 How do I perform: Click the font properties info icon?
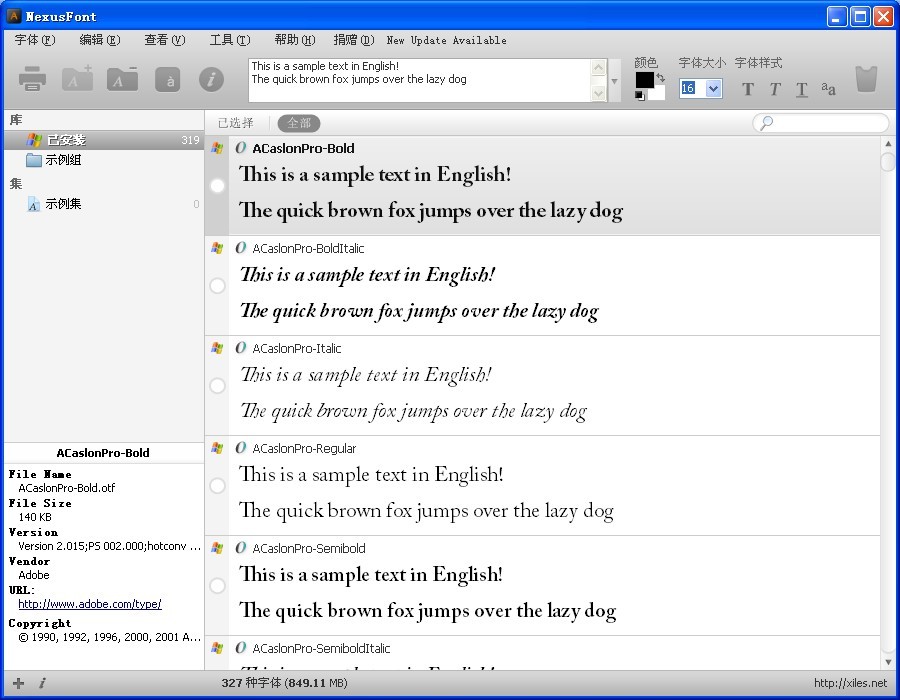[x=211, y=80]
